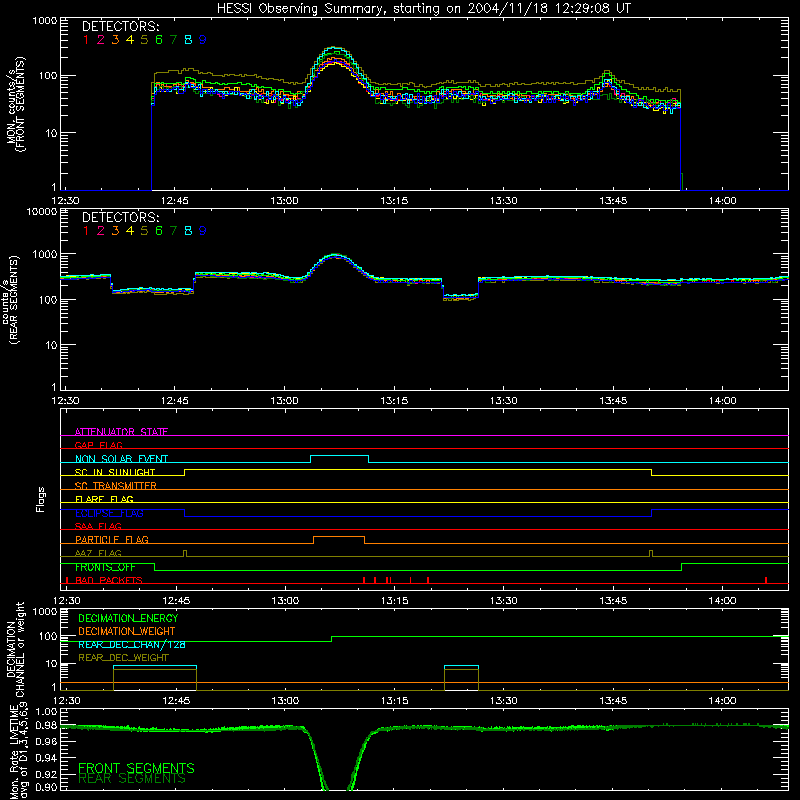The width and height of the screenshot is (800, 800).
Task: Click the raised PARTICLE_FLAG orange pulse
Action: pos(339,537)
